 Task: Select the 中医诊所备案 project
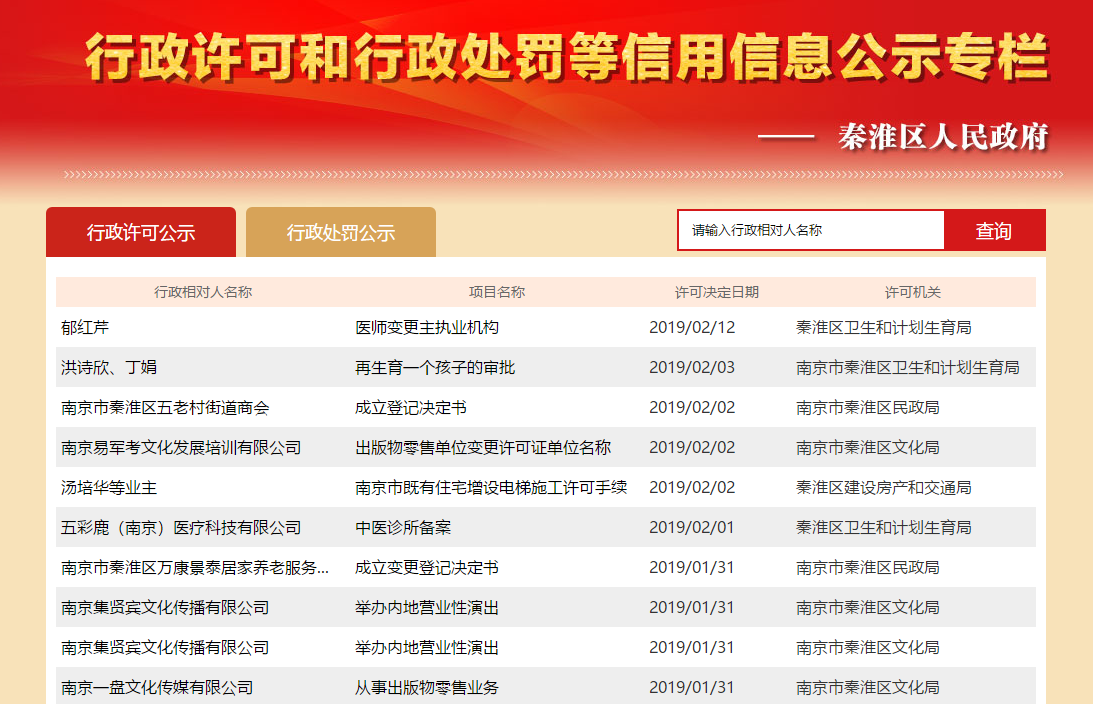(403, 528)
